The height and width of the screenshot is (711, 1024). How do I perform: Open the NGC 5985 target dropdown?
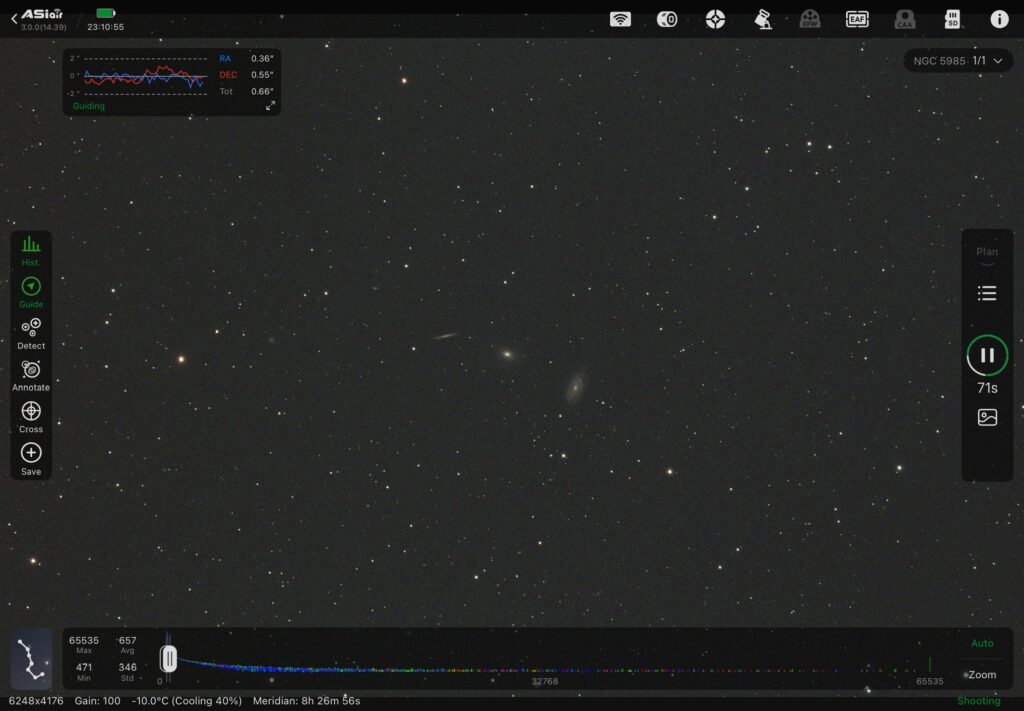[958, 61]
